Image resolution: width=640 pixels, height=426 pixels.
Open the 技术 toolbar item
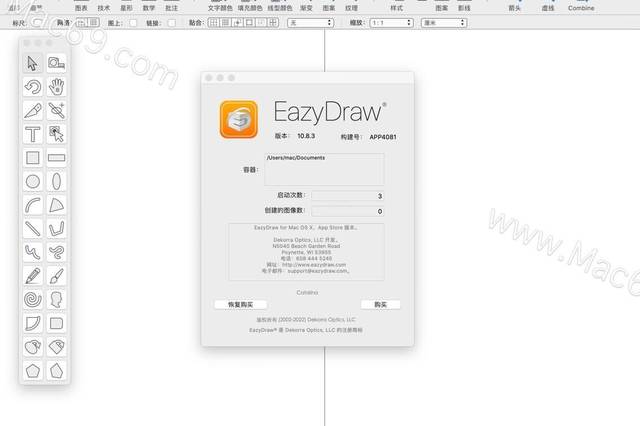coord(104,6)
